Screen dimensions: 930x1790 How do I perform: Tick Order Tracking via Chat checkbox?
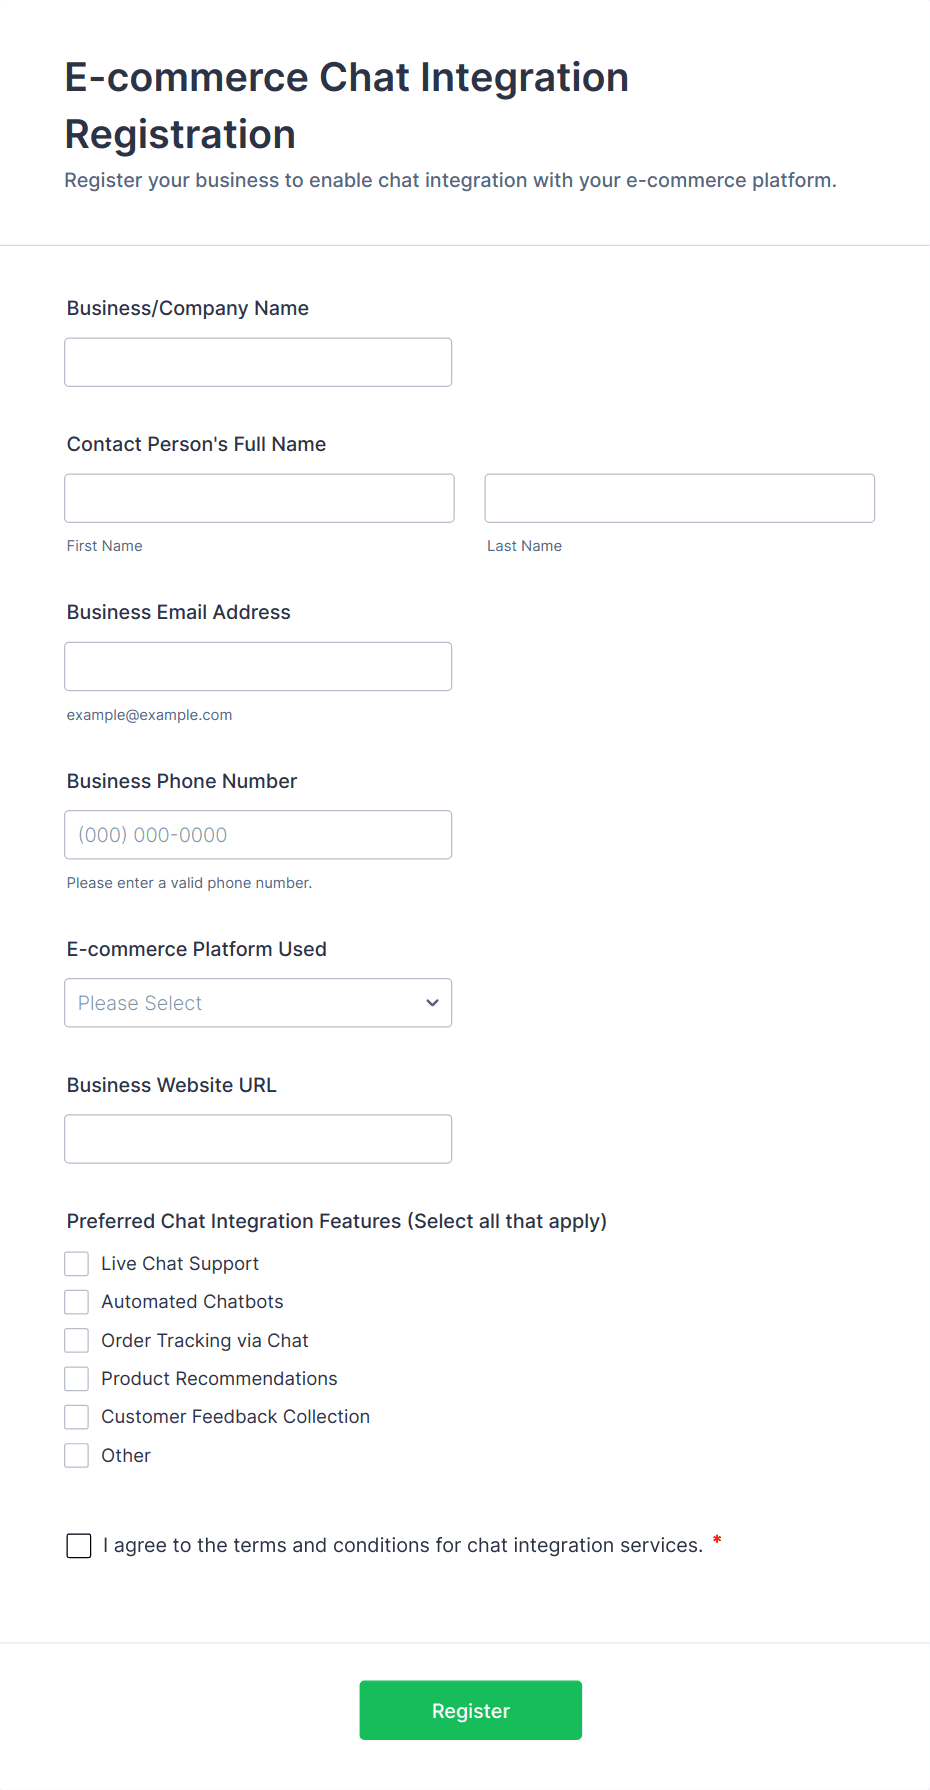point(77,1340)
